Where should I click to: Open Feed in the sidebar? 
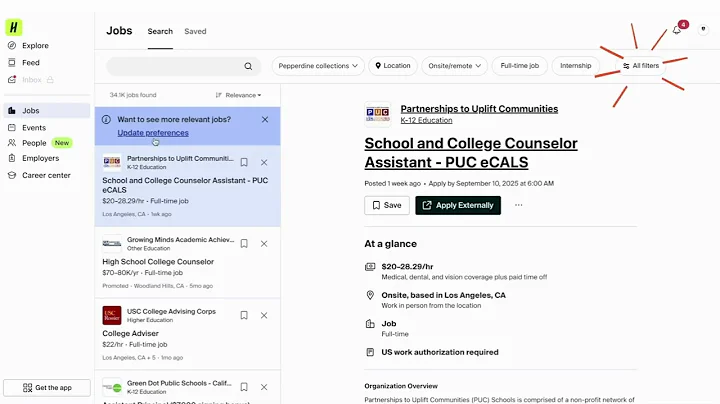point(24,62)
